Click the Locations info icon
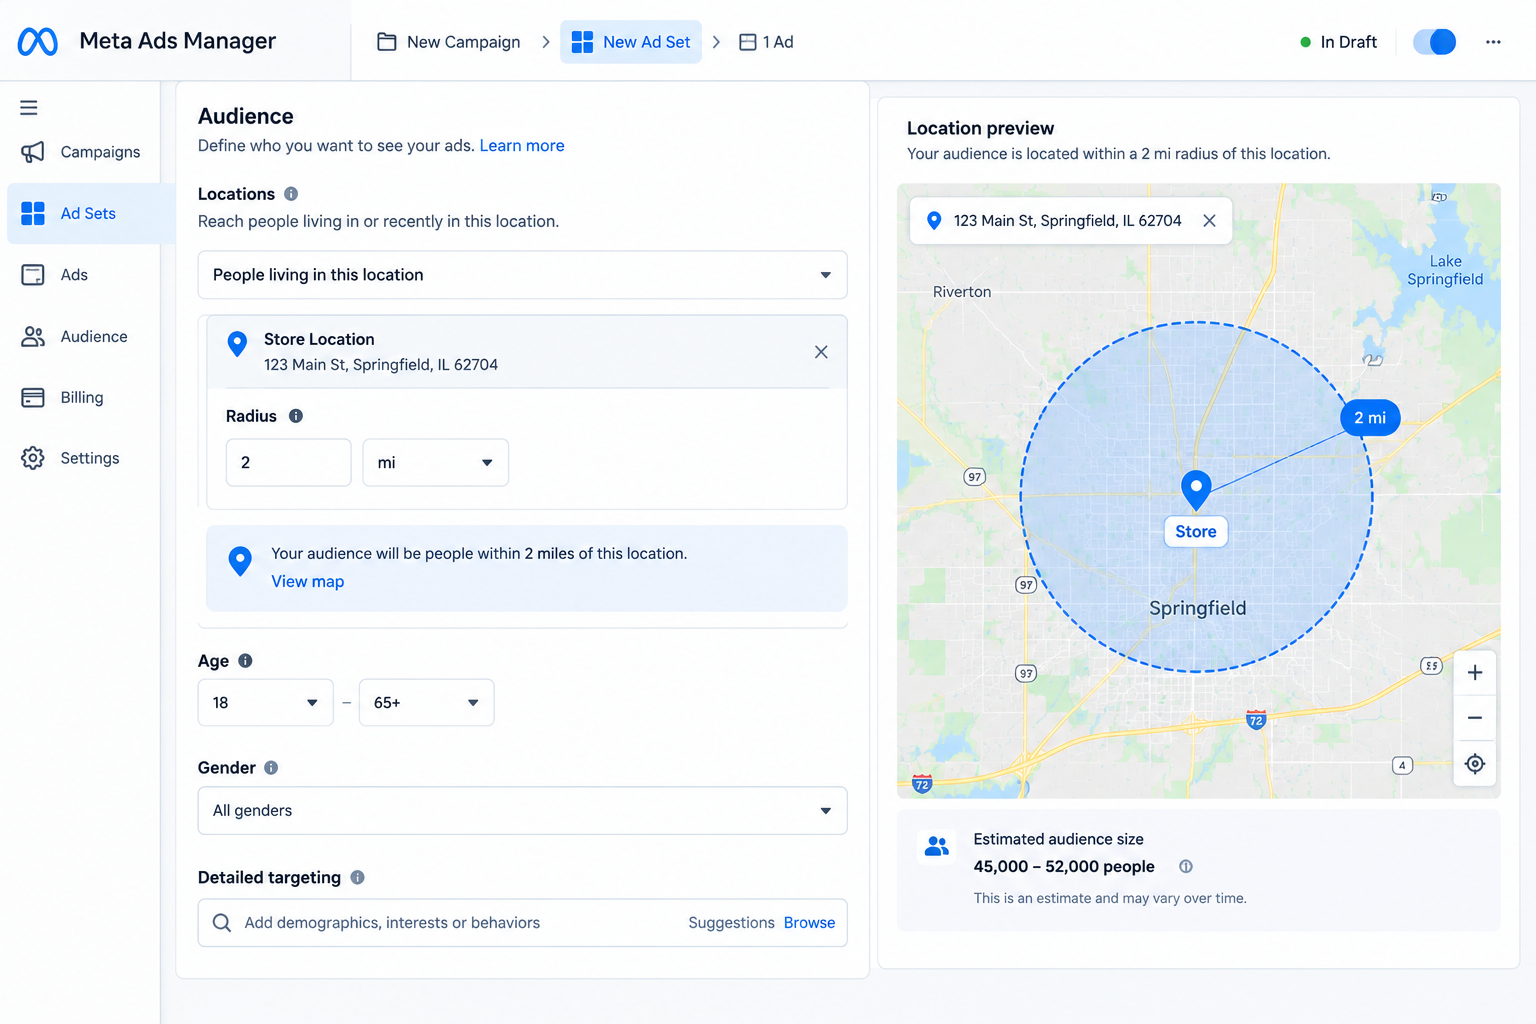The height and width of the screenshot is (1024, 1536). (291, 194)
